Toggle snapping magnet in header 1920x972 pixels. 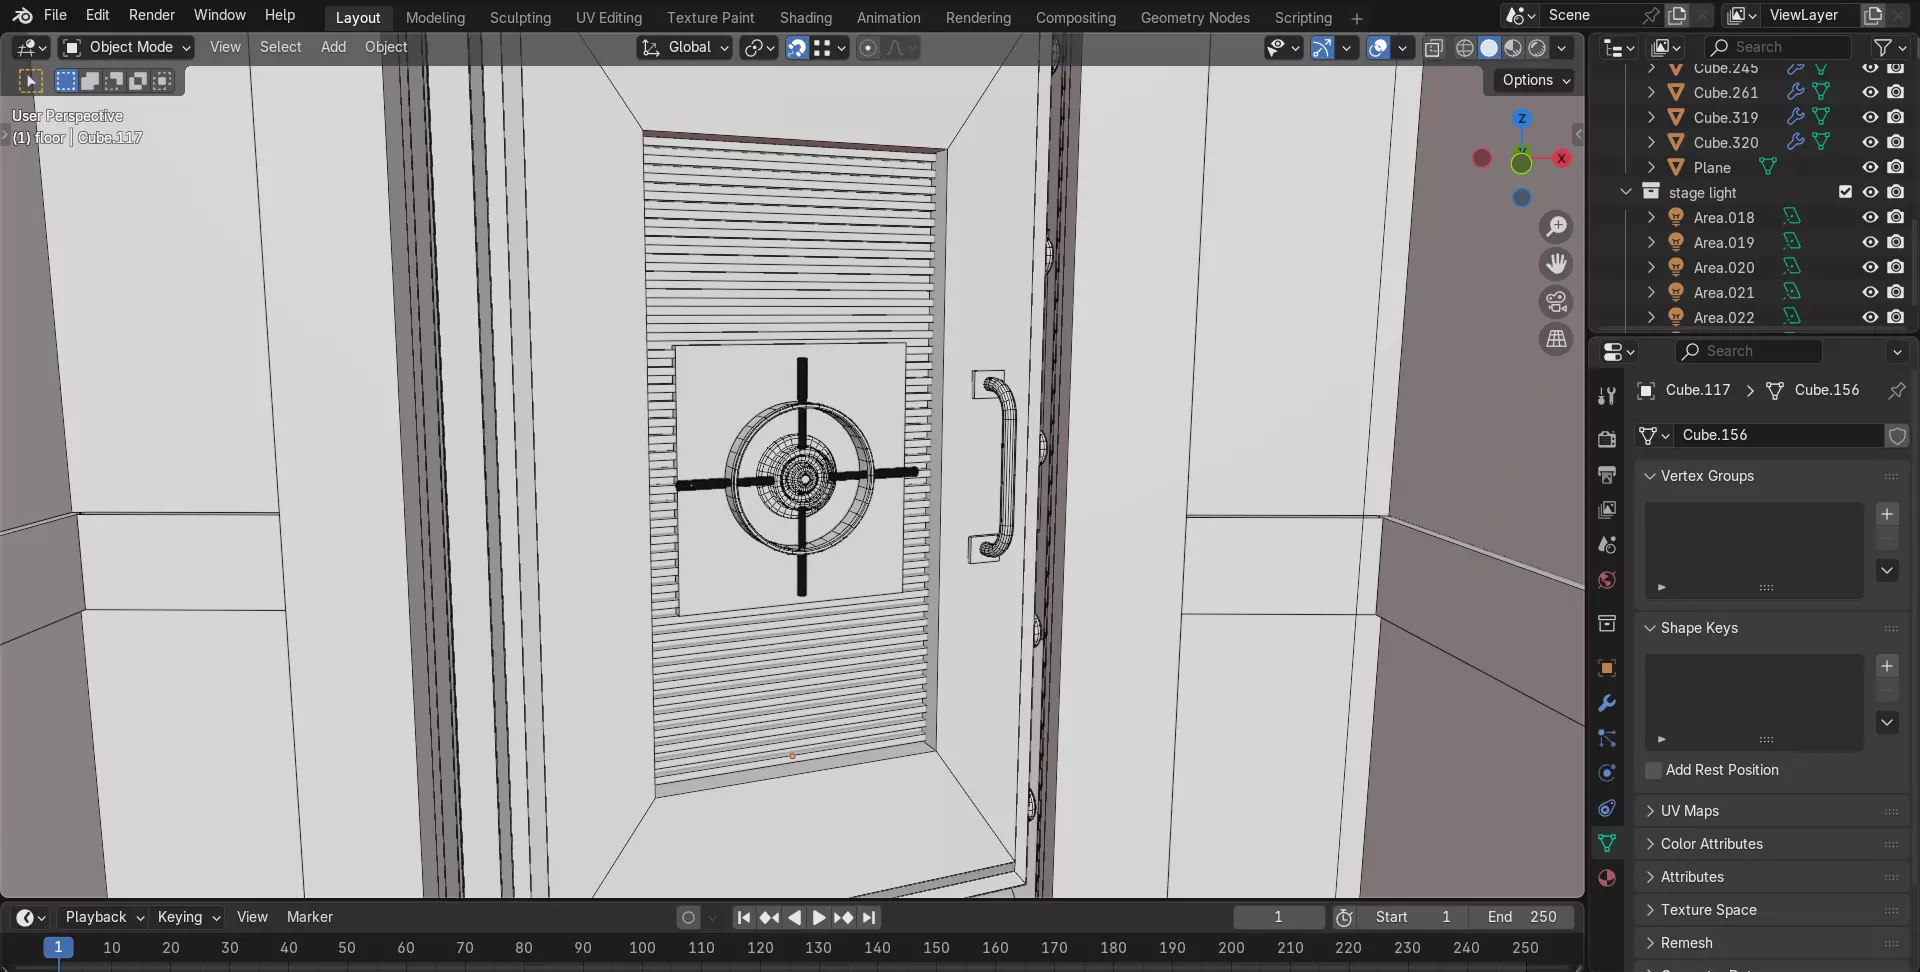pyautogui.click(x=797, y=48)
